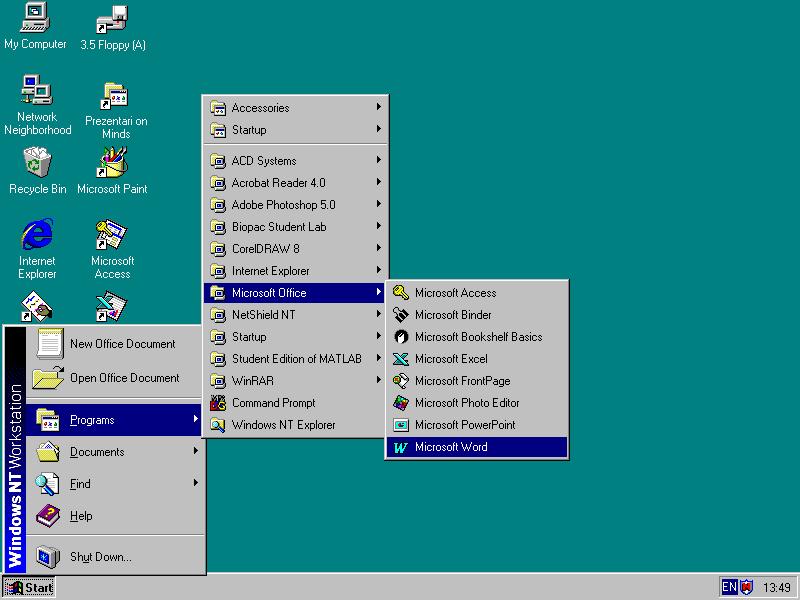Launch Microsoft Paint desktop shortcut

pos(112,170)
